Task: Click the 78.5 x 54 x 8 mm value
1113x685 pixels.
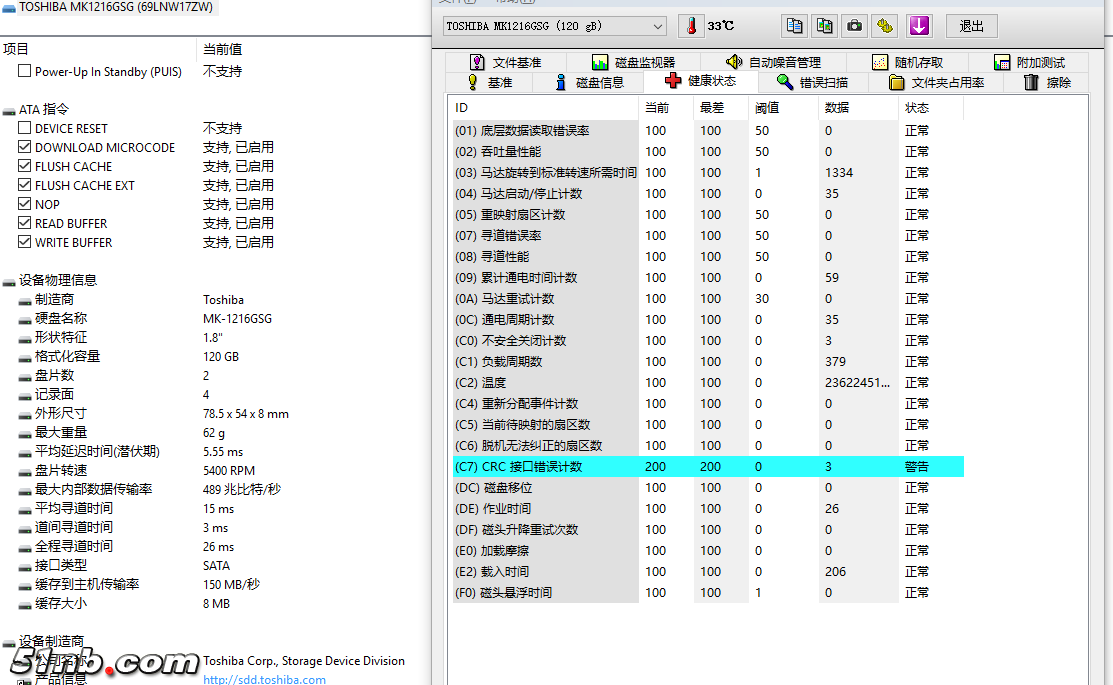Action: [246, 414]
